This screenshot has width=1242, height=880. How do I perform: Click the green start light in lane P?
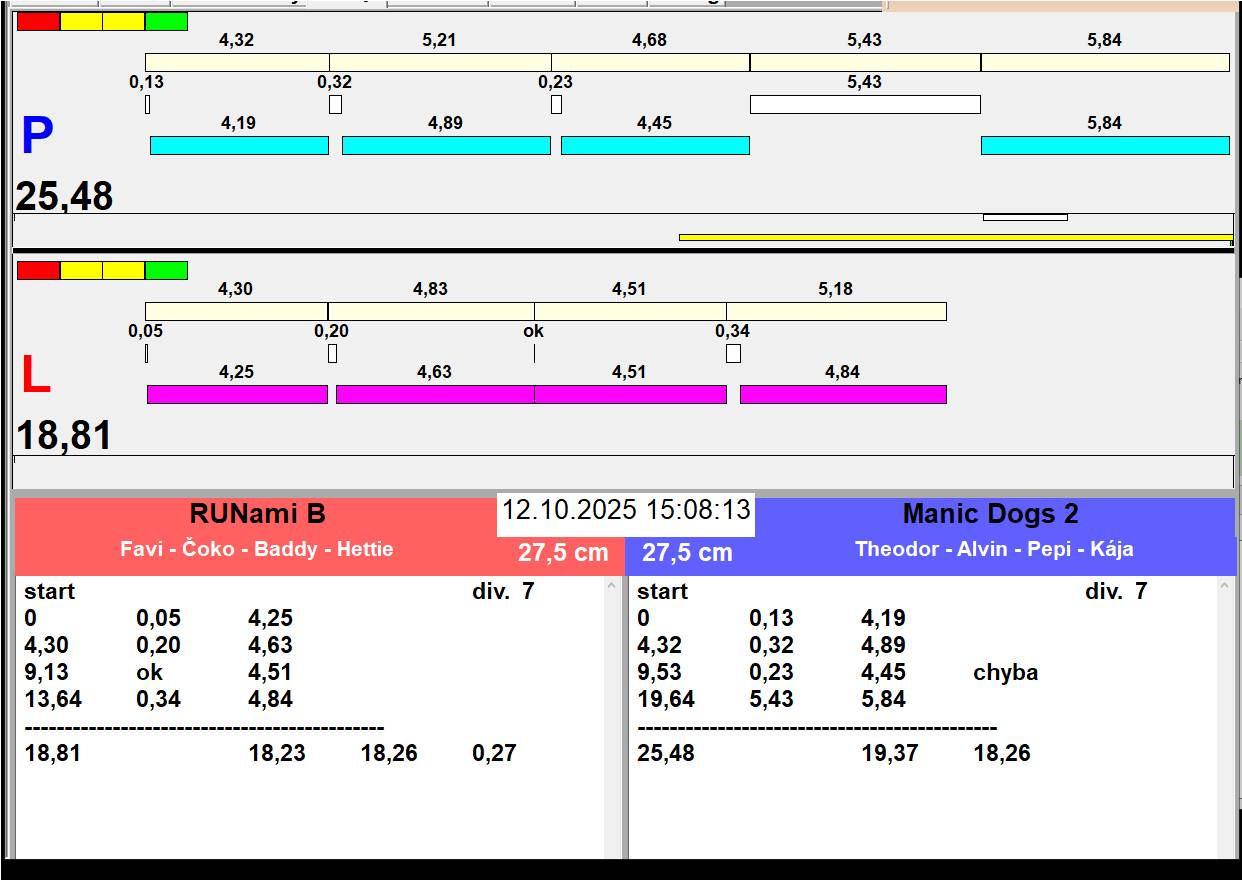pyautogui.click(x=166, y=21)
